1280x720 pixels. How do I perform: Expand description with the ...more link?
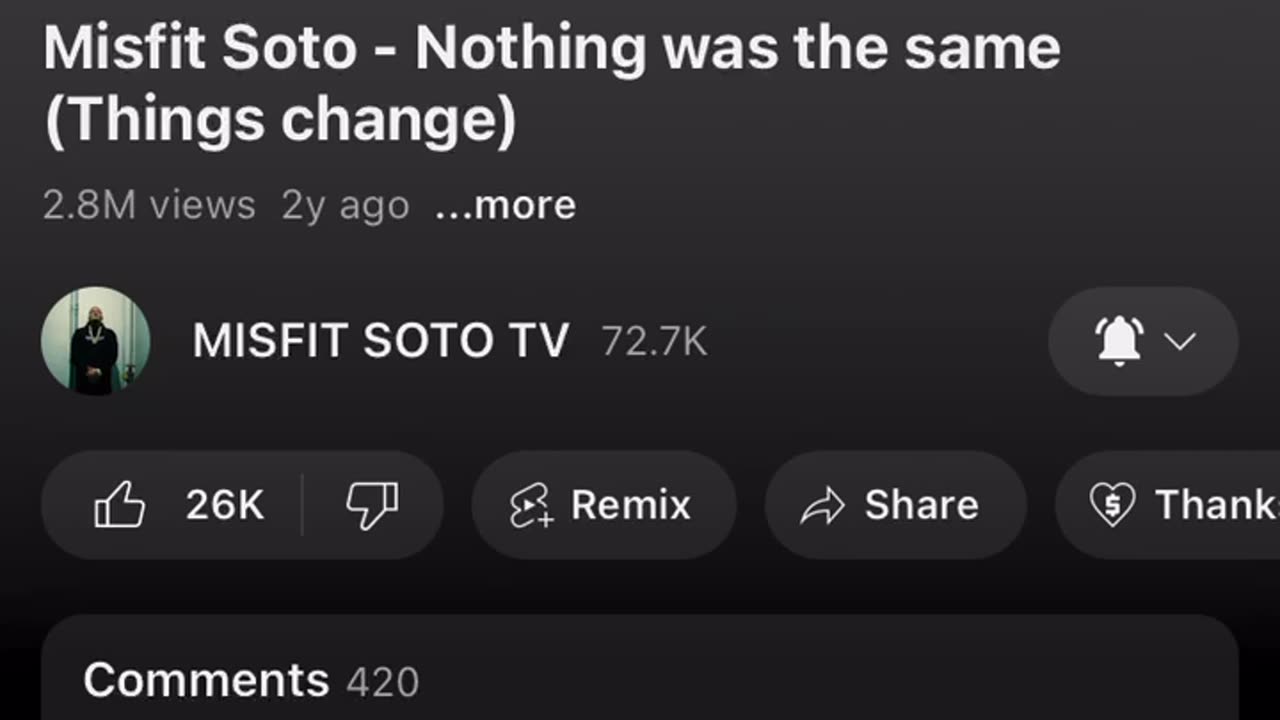(505, 206)
